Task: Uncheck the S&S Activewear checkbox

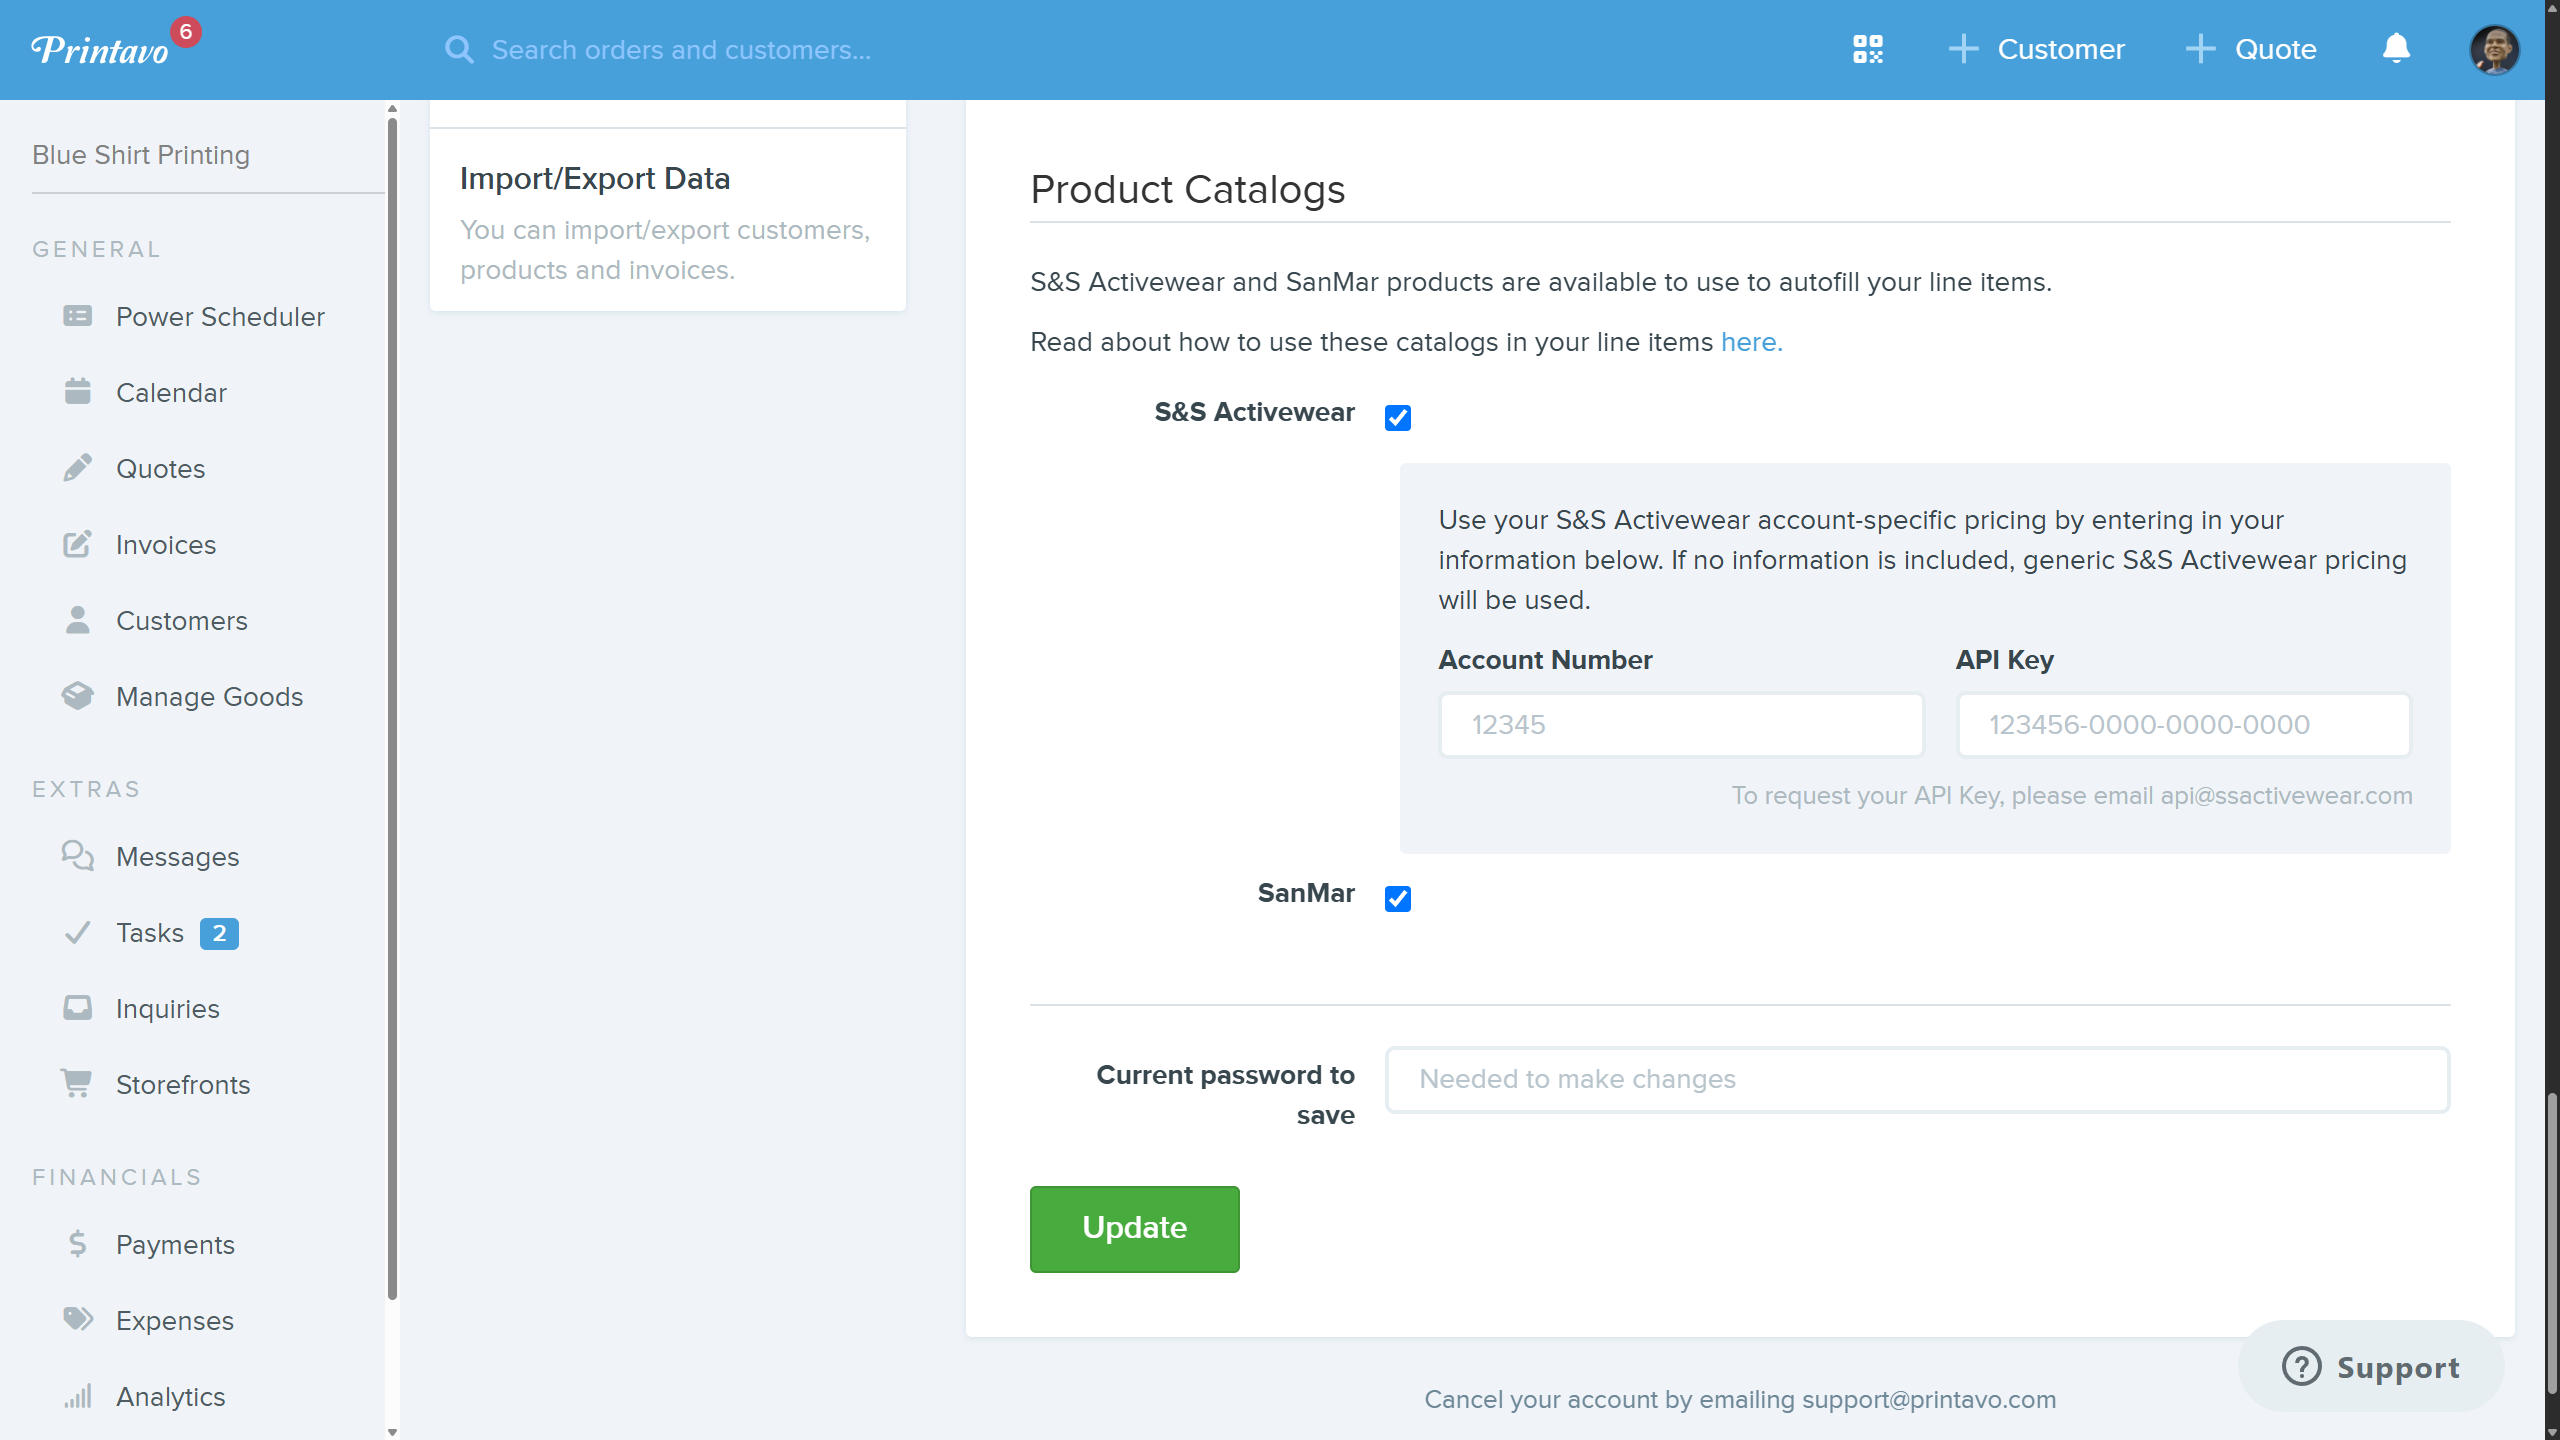Action: (x=1398, y=417)
